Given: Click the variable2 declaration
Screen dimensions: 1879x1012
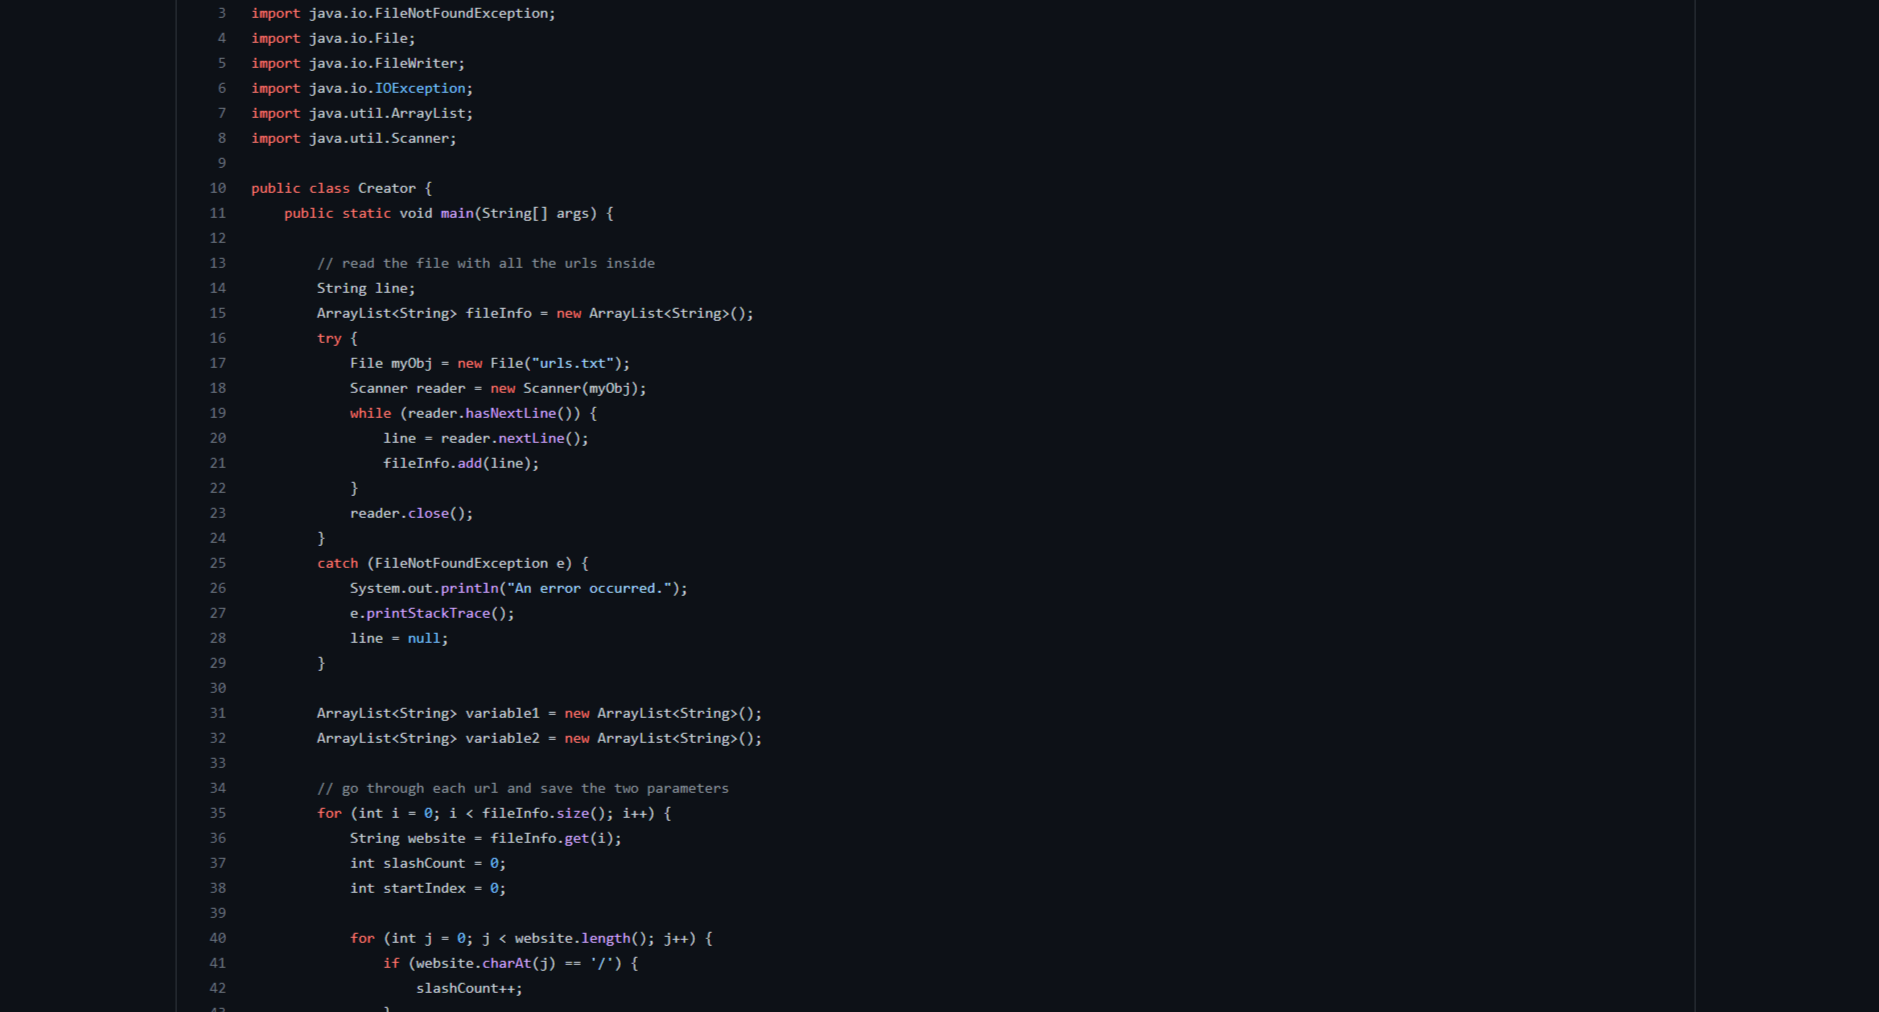Looking at the screenshot, I should (x=539, y=738).
